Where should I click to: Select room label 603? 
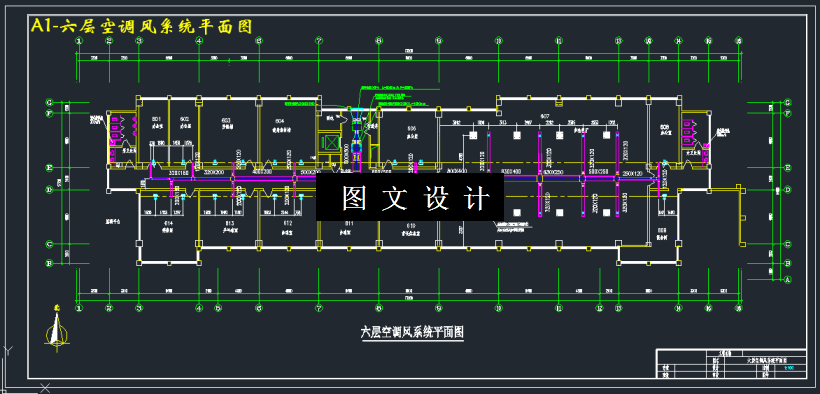pyautogui.click(x=226, y=120)
